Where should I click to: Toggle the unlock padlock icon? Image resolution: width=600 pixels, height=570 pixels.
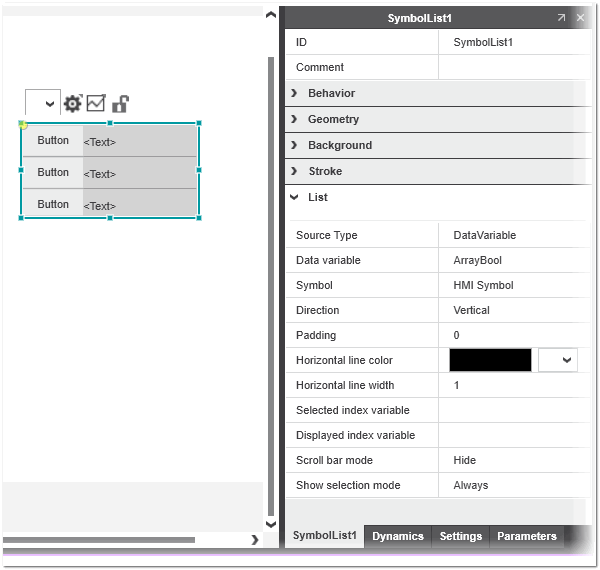click(120, 103)
